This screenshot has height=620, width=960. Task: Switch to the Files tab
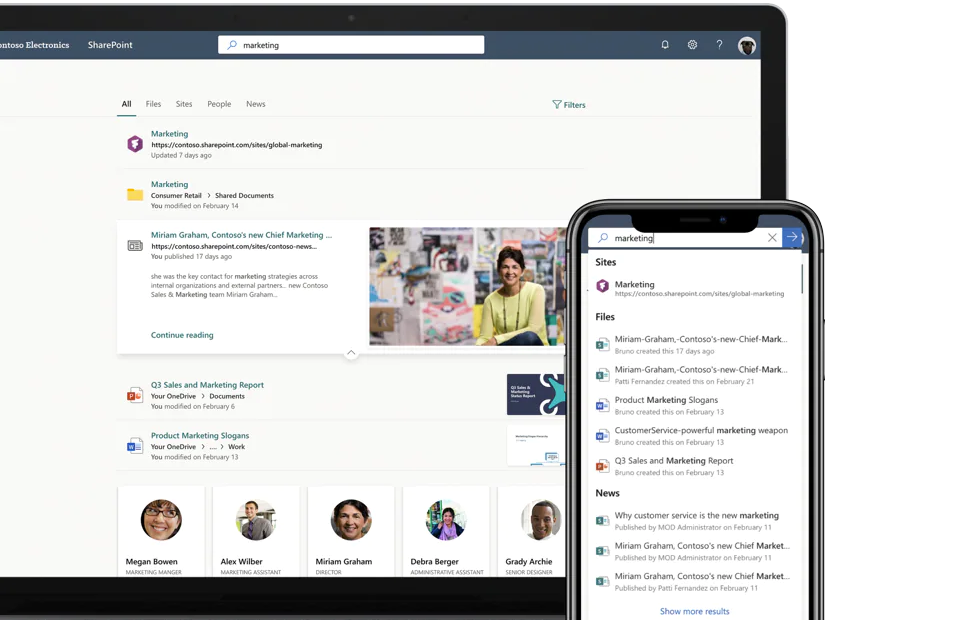point(153,103)
